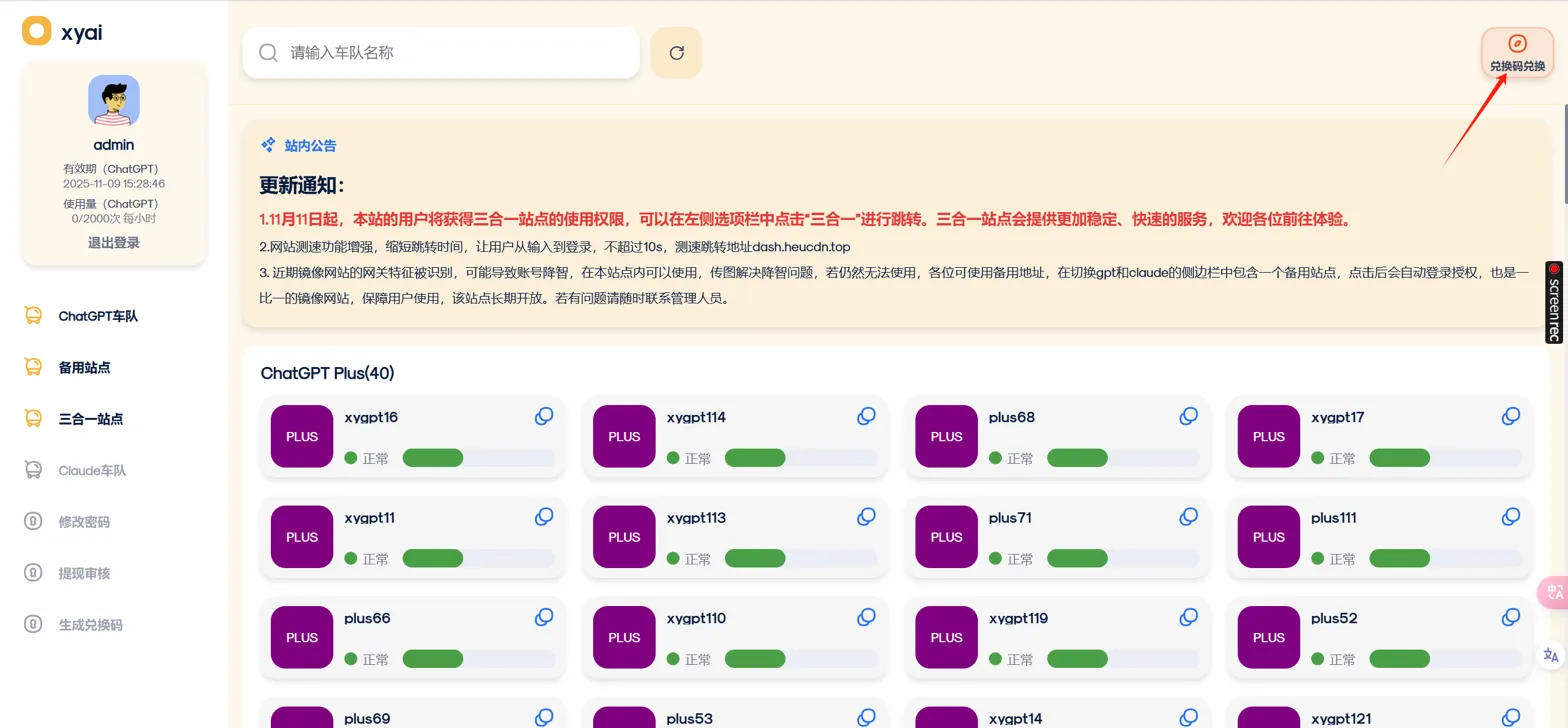Click the chat icon on xygpt110 card
The image size is (1568, 728).
click(x=866, y=618)
